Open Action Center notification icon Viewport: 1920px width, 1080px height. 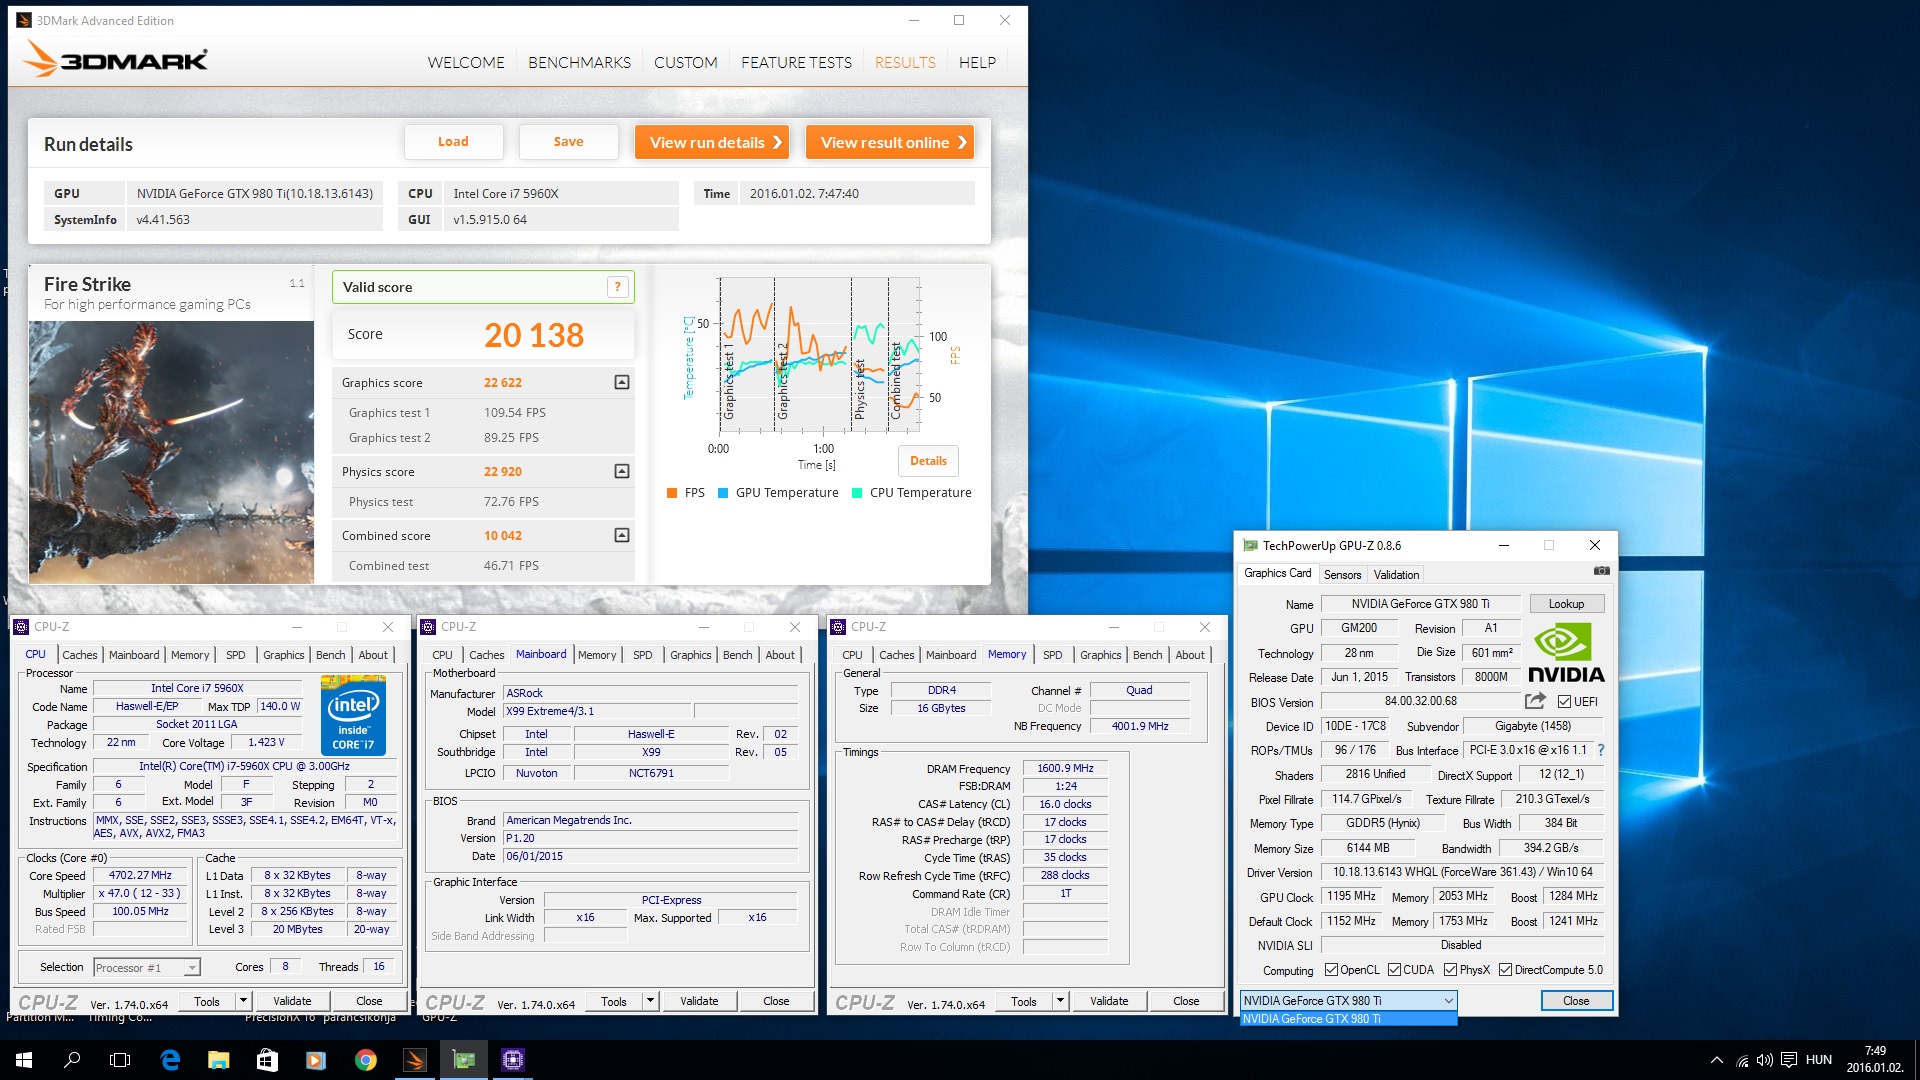[x=1789, y=1060]
